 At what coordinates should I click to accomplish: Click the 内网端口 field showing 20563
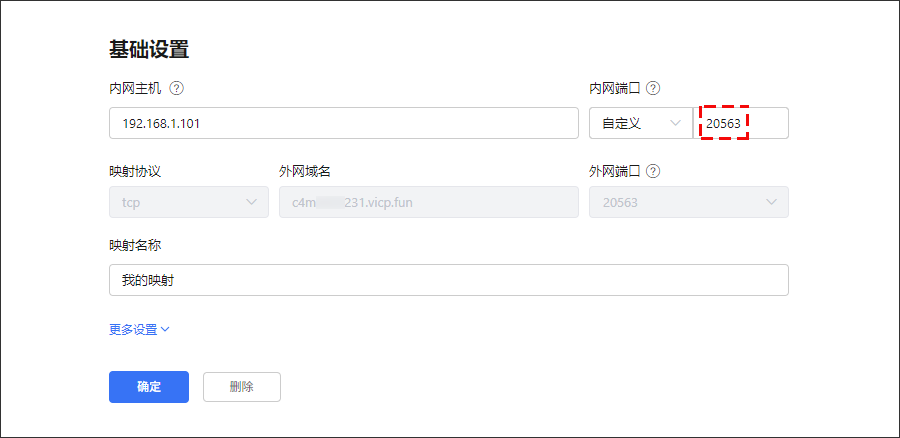coord(742,123)
